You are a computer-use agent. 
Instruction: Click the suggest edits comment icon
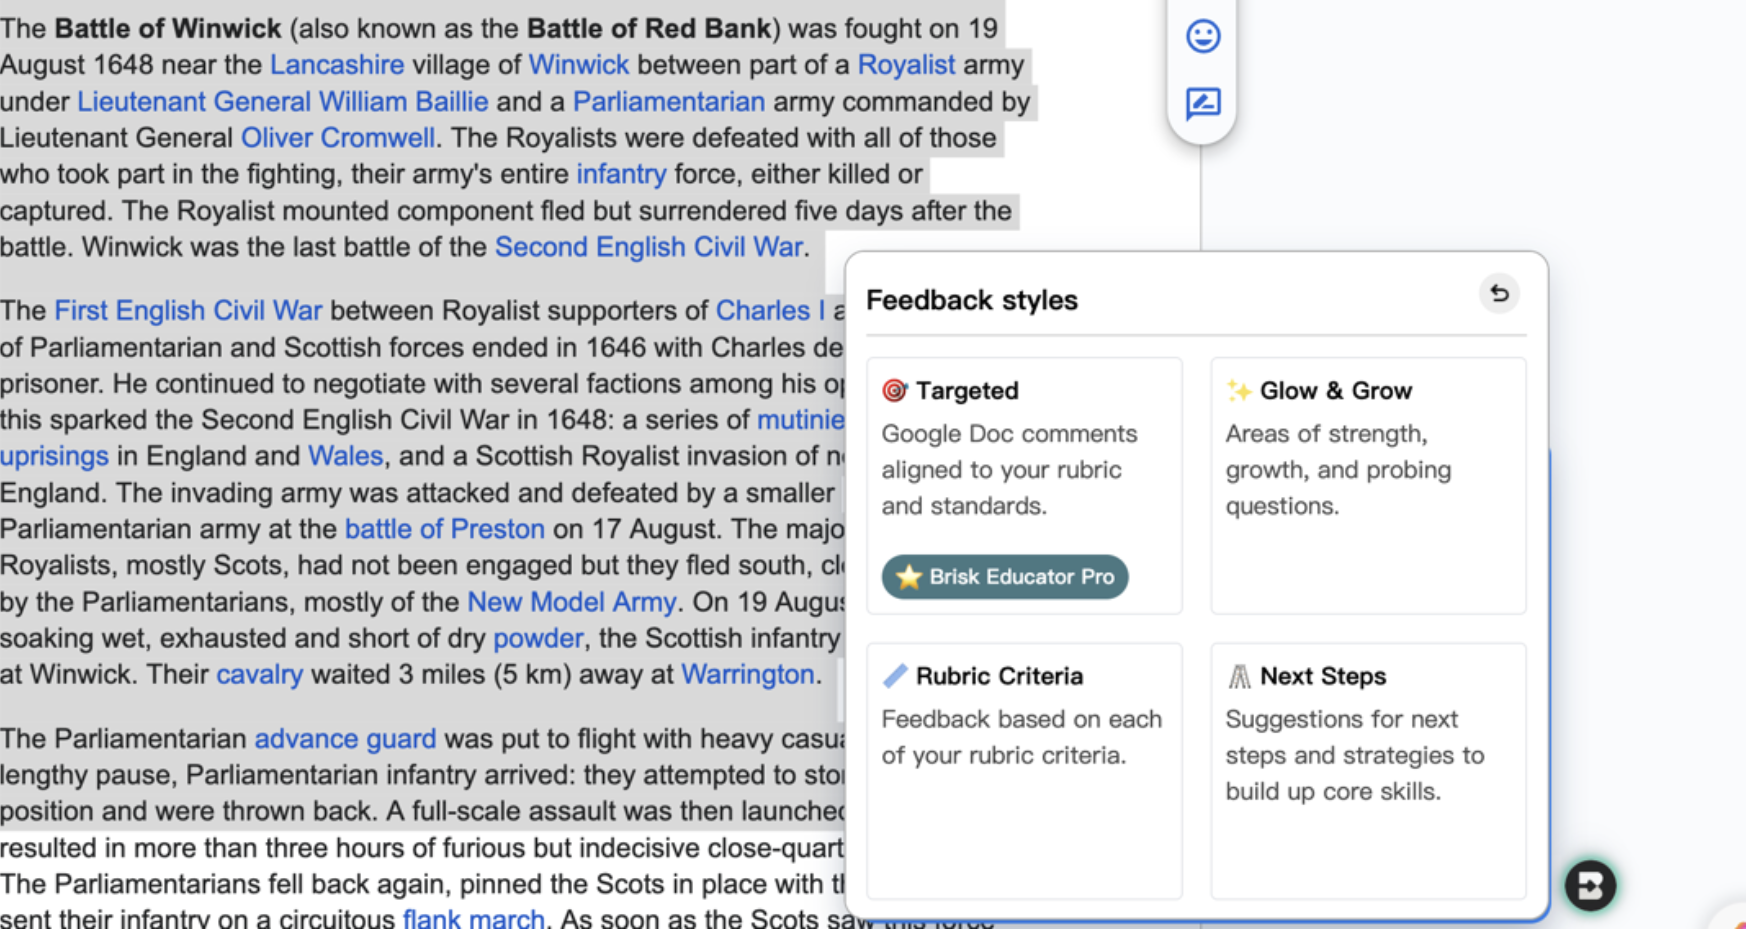point(1203,103)
